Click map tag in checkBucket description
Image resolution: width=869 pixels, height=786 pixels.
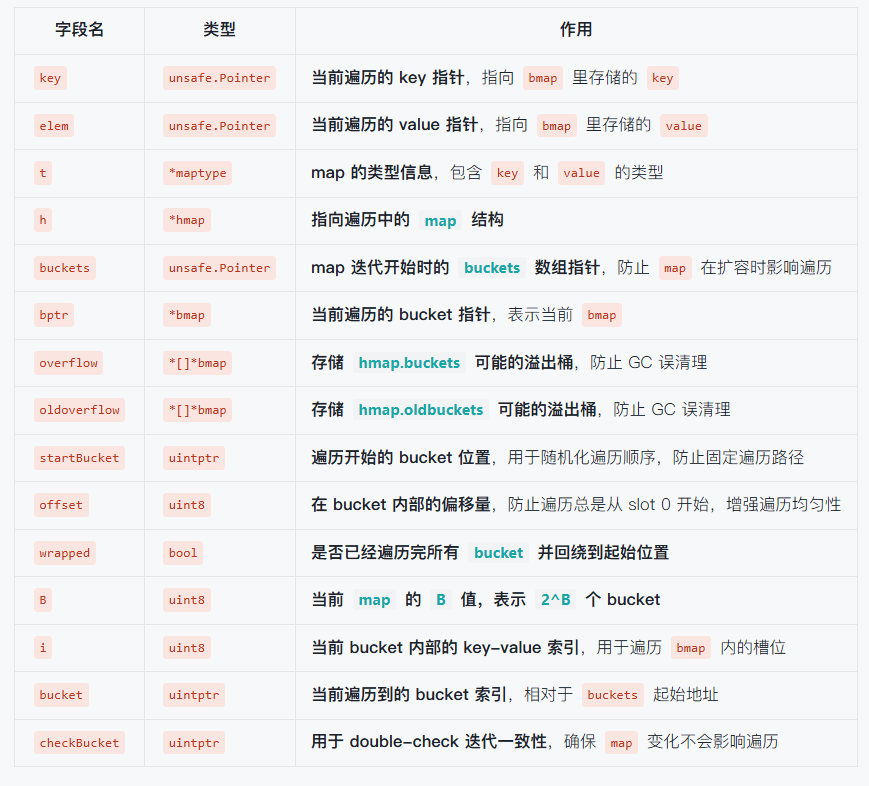[621, 743]
